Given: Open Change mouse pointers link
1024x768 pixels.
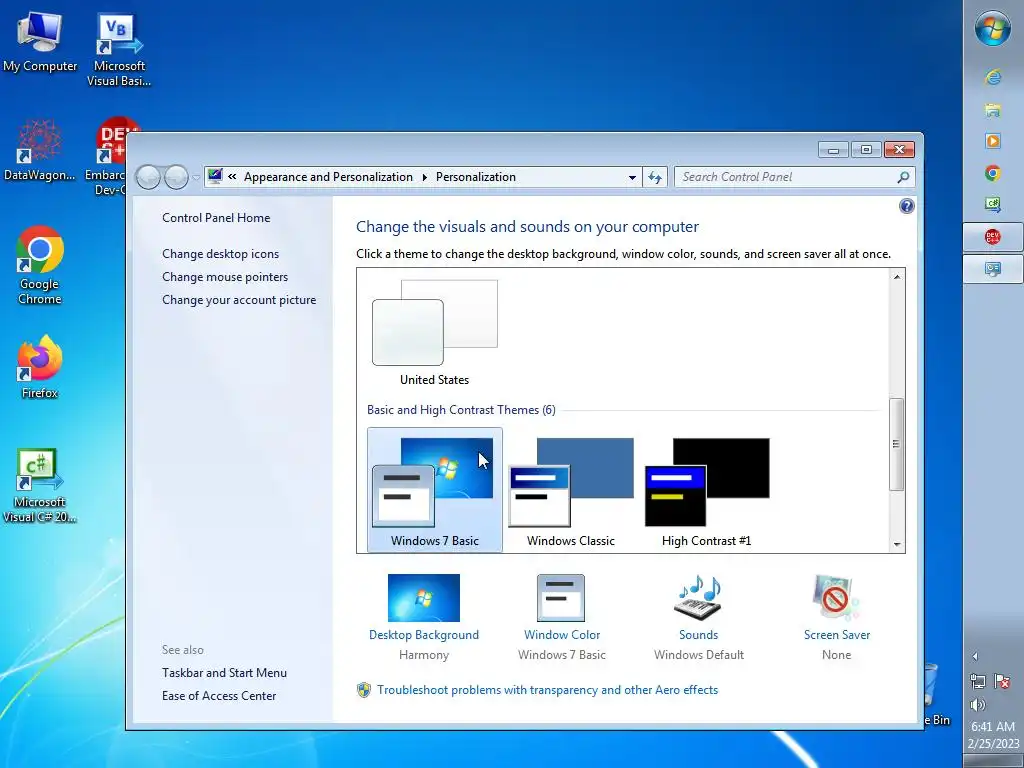Looking at the screenshot, I should pyautogui.click(x=225, y=277).
